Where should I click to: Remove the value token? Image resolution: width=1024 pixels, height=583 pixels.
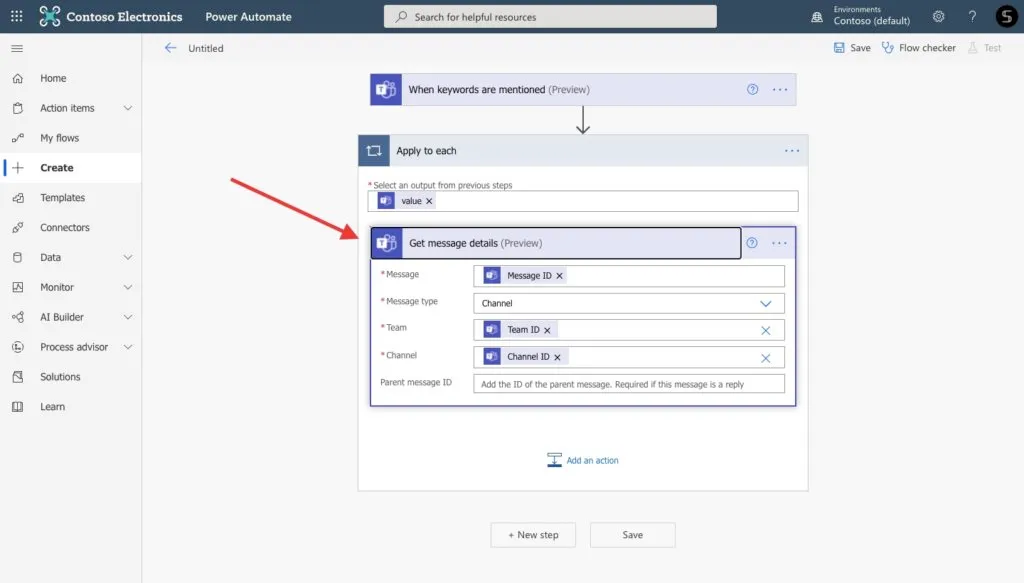429,201
